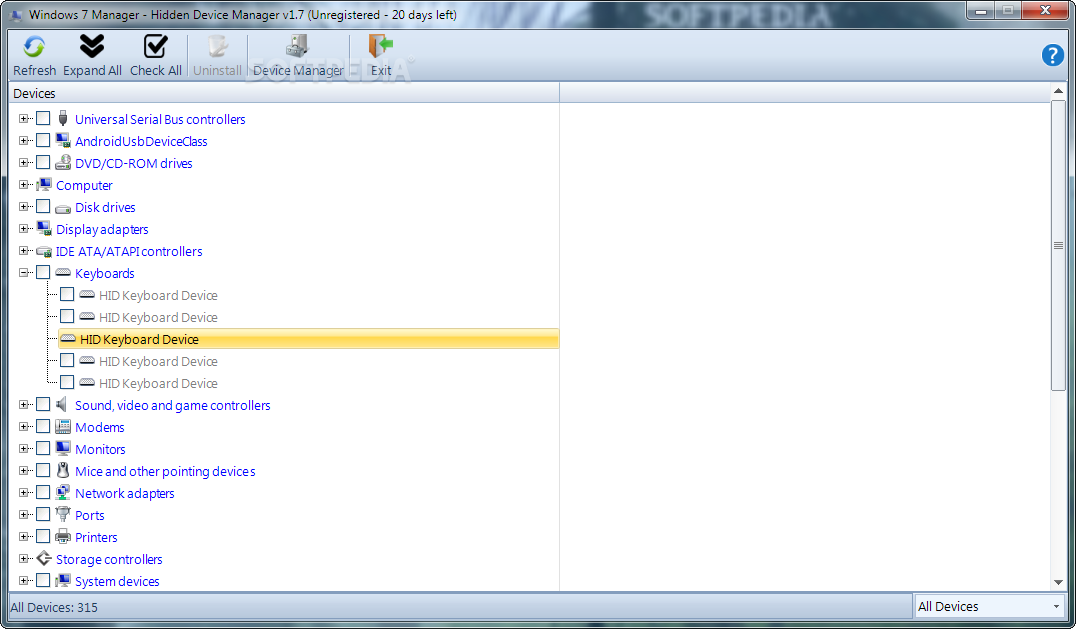This screenshot has width=1076, height=629.
Task: Expand the Sound, video and game controllers node
Action: coord(23,405)
